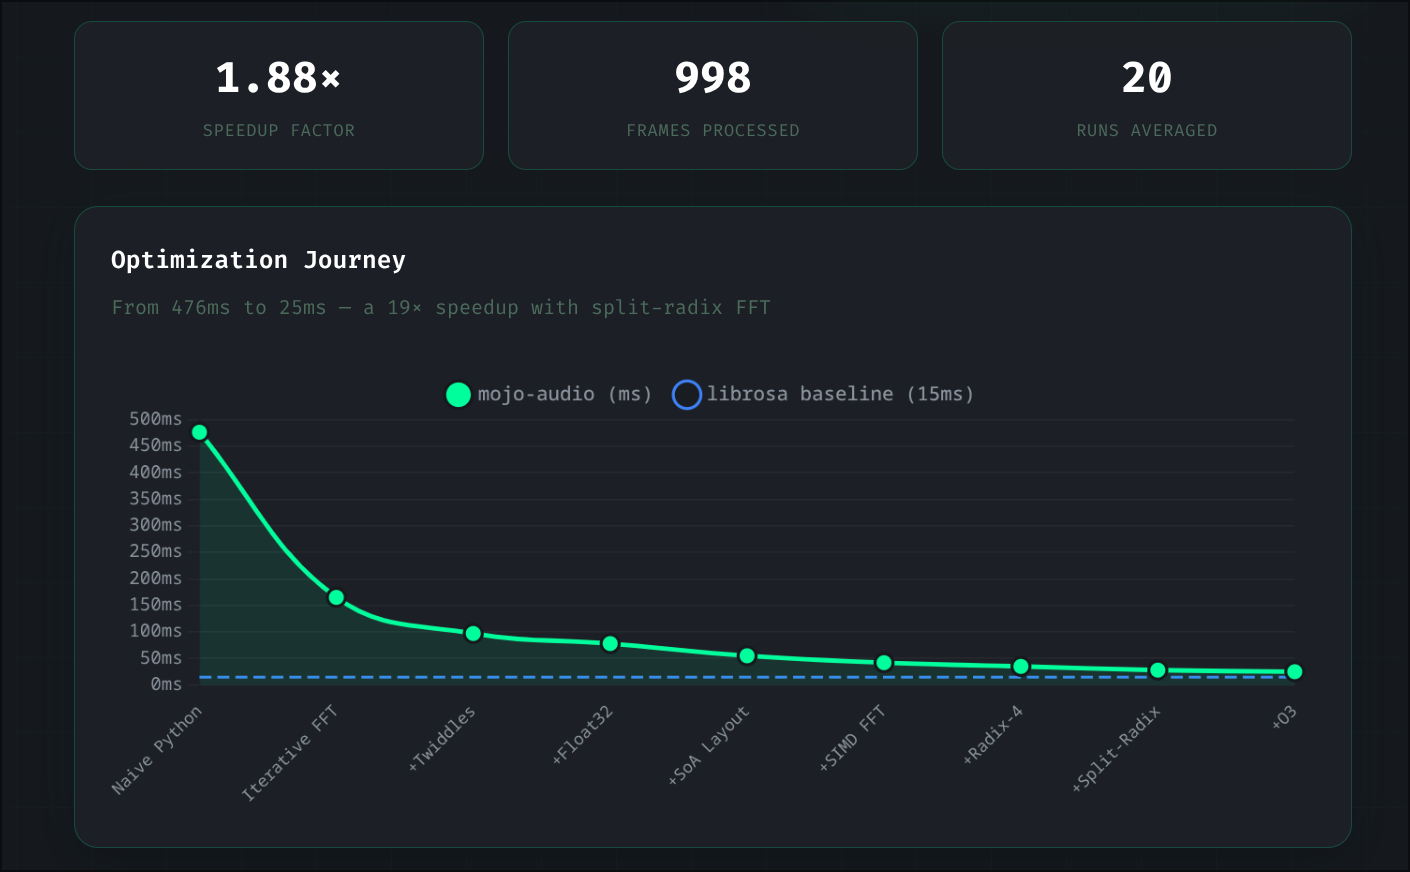Click the Optimization Journey heading
Screen dimensions: 1410x872
[x=258, y=260]
